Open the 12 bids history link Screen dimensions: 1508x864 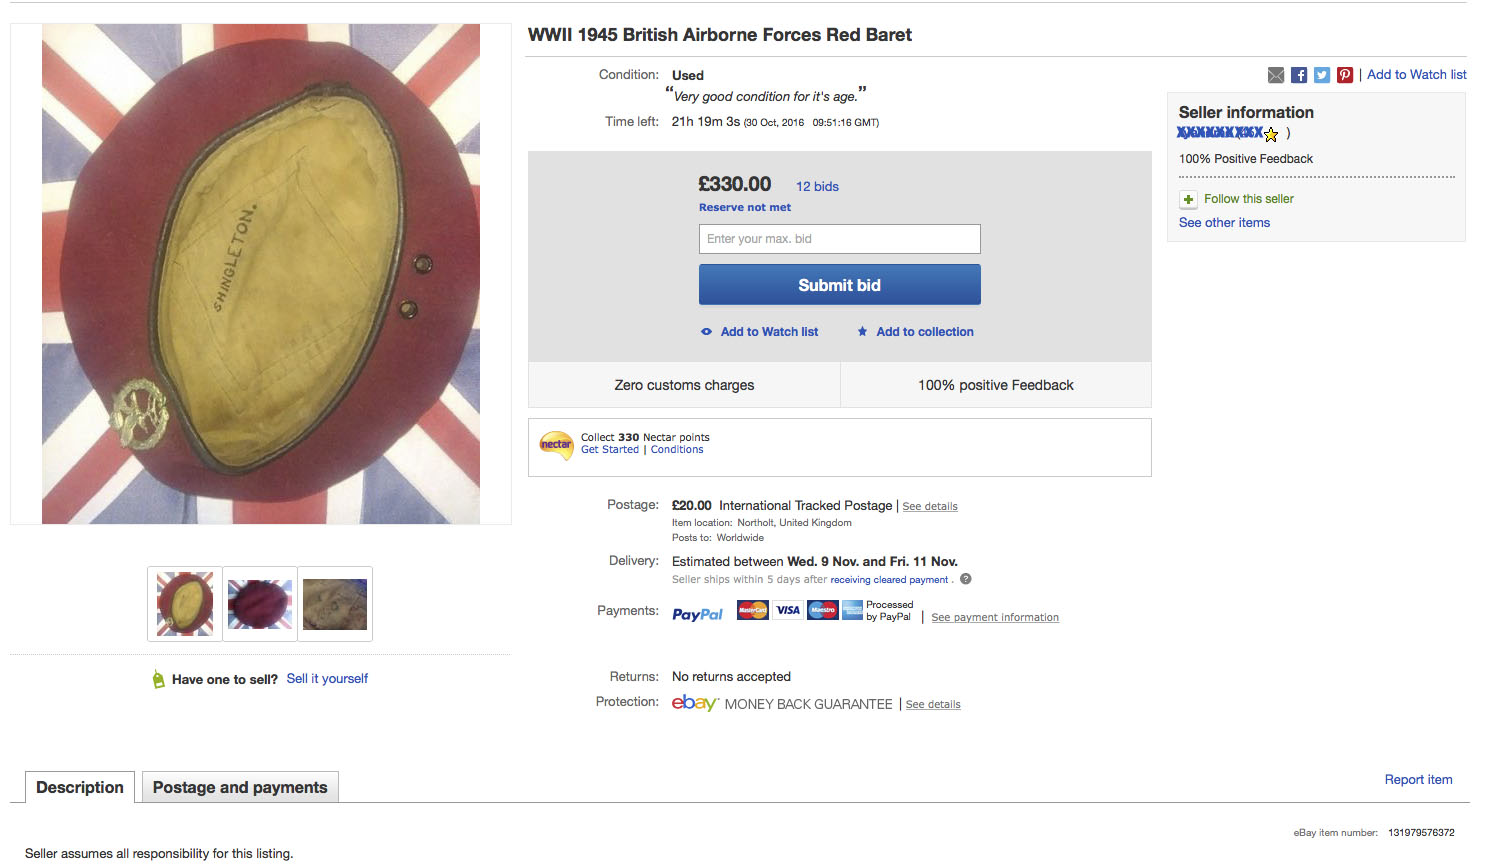[817, 187]
